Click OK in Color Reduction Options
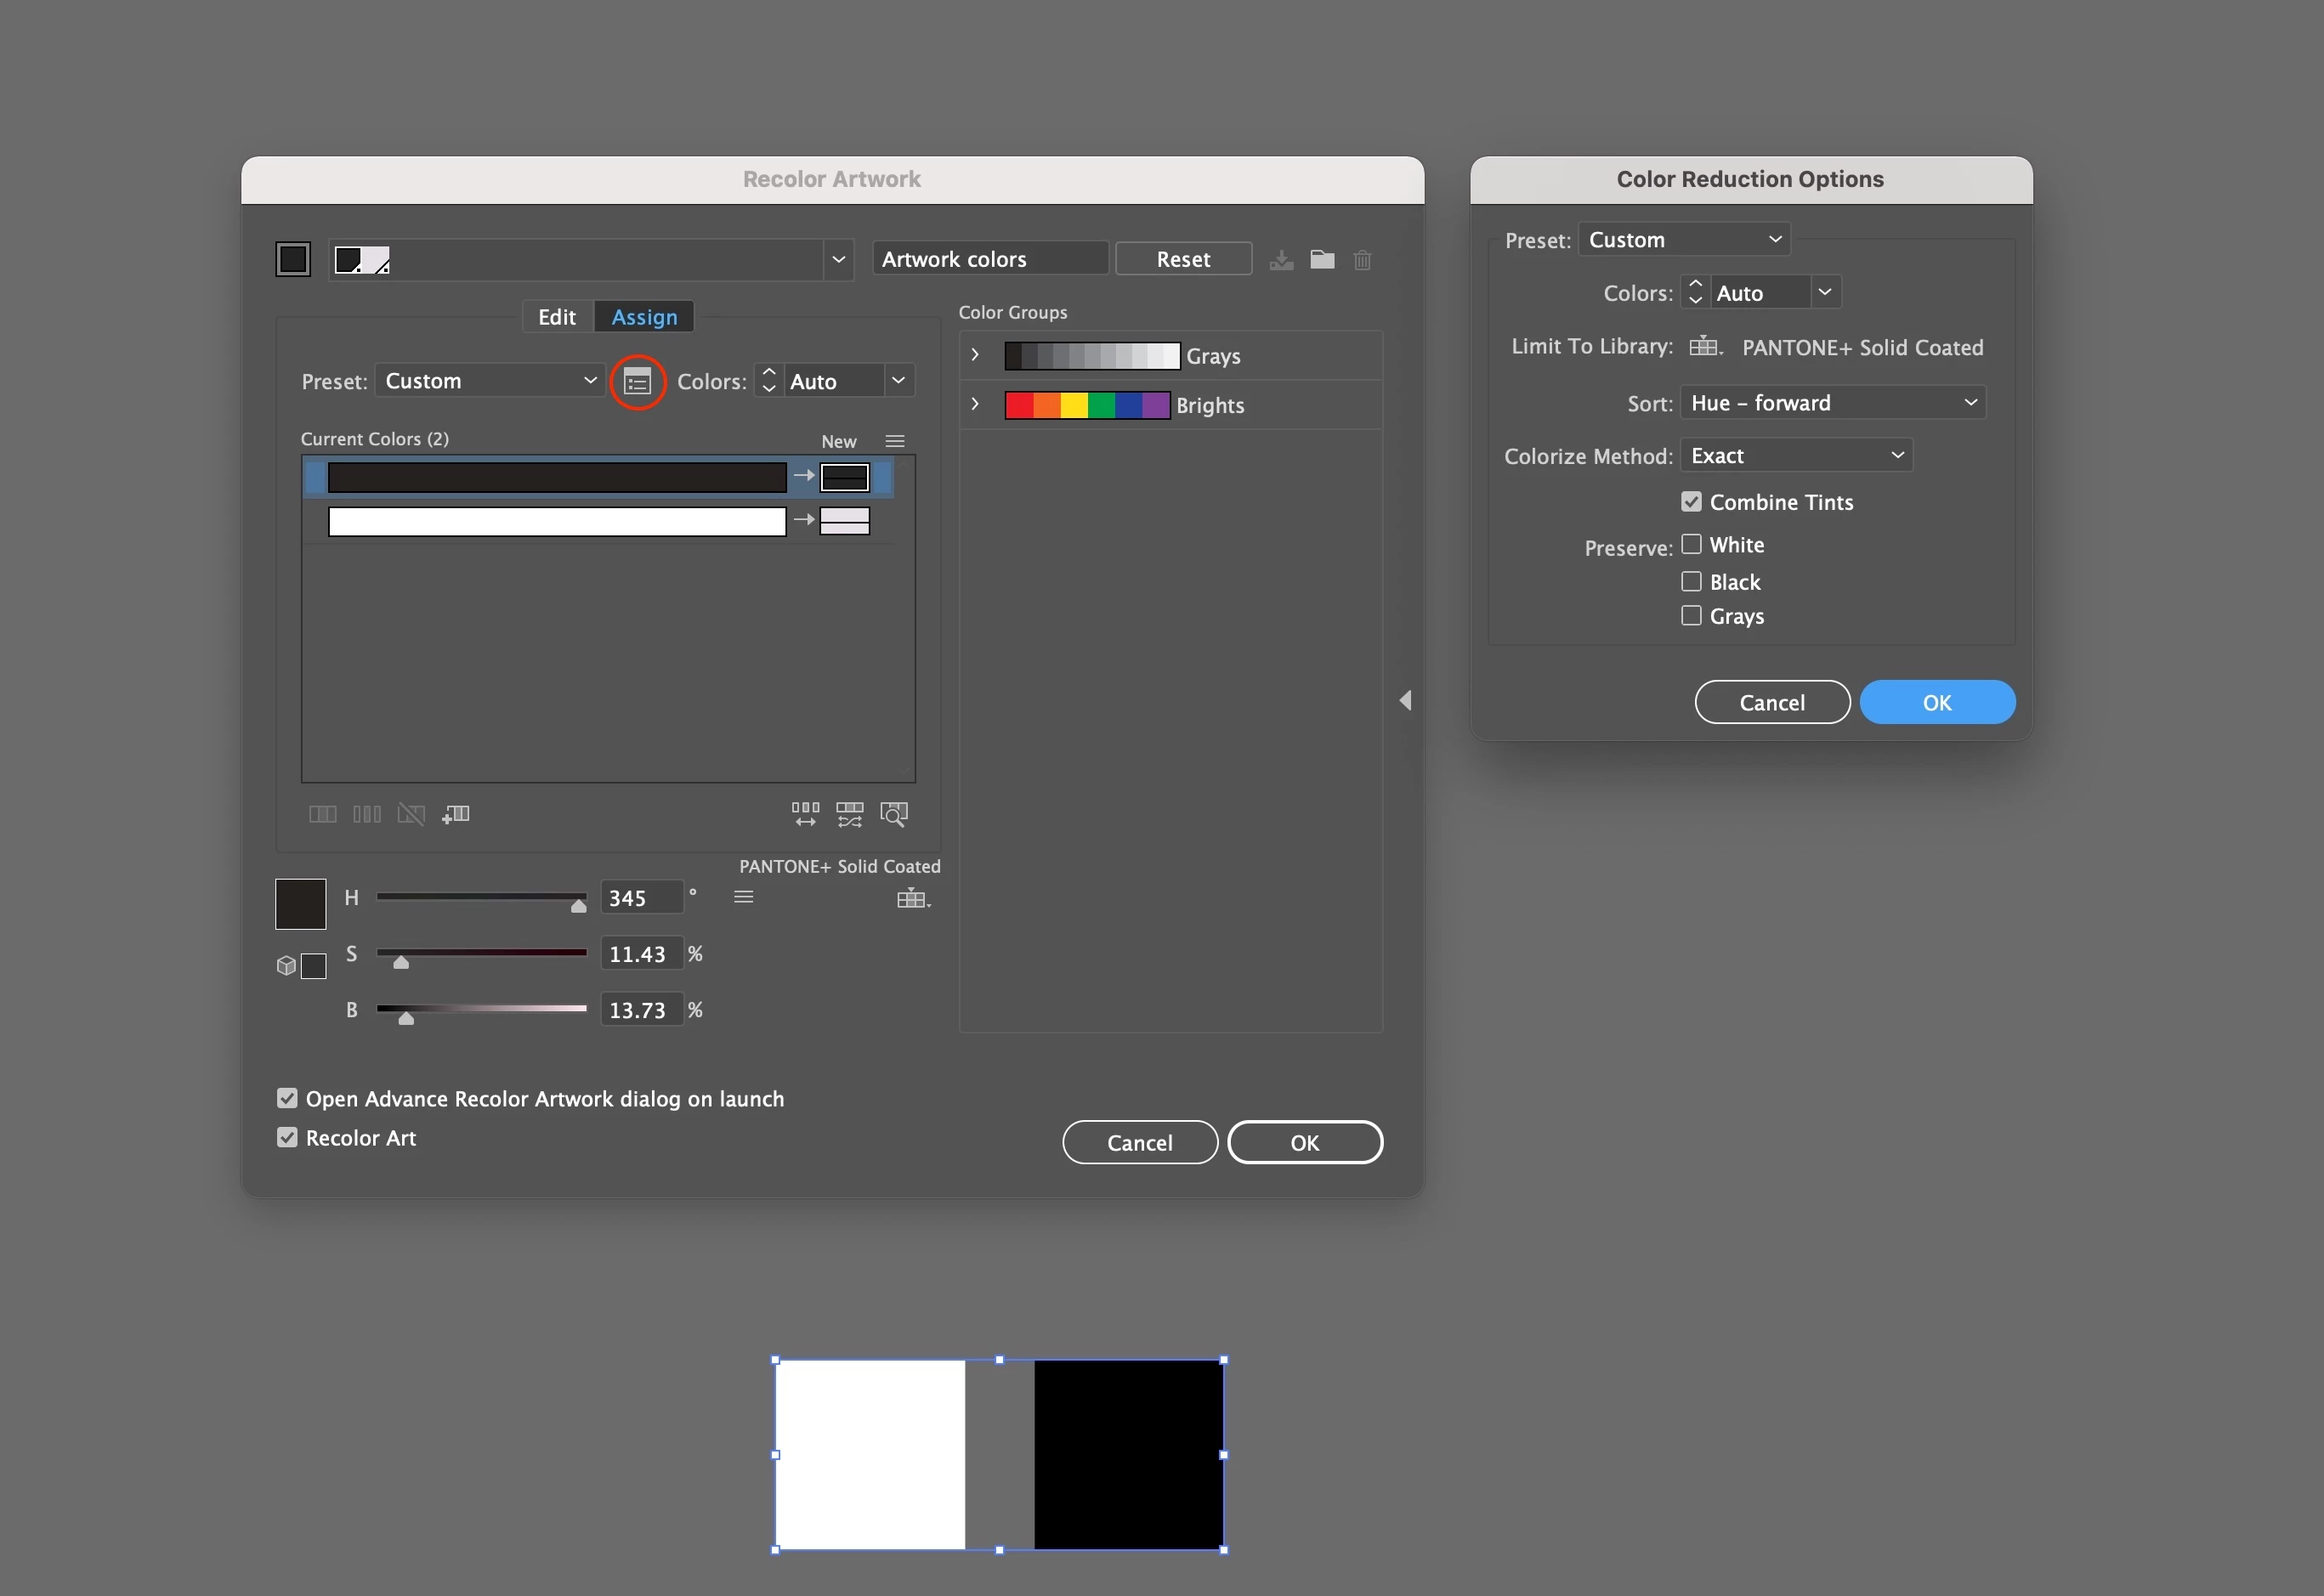This screenshot has height=1596, width=2324. (x=1936, y=702)
